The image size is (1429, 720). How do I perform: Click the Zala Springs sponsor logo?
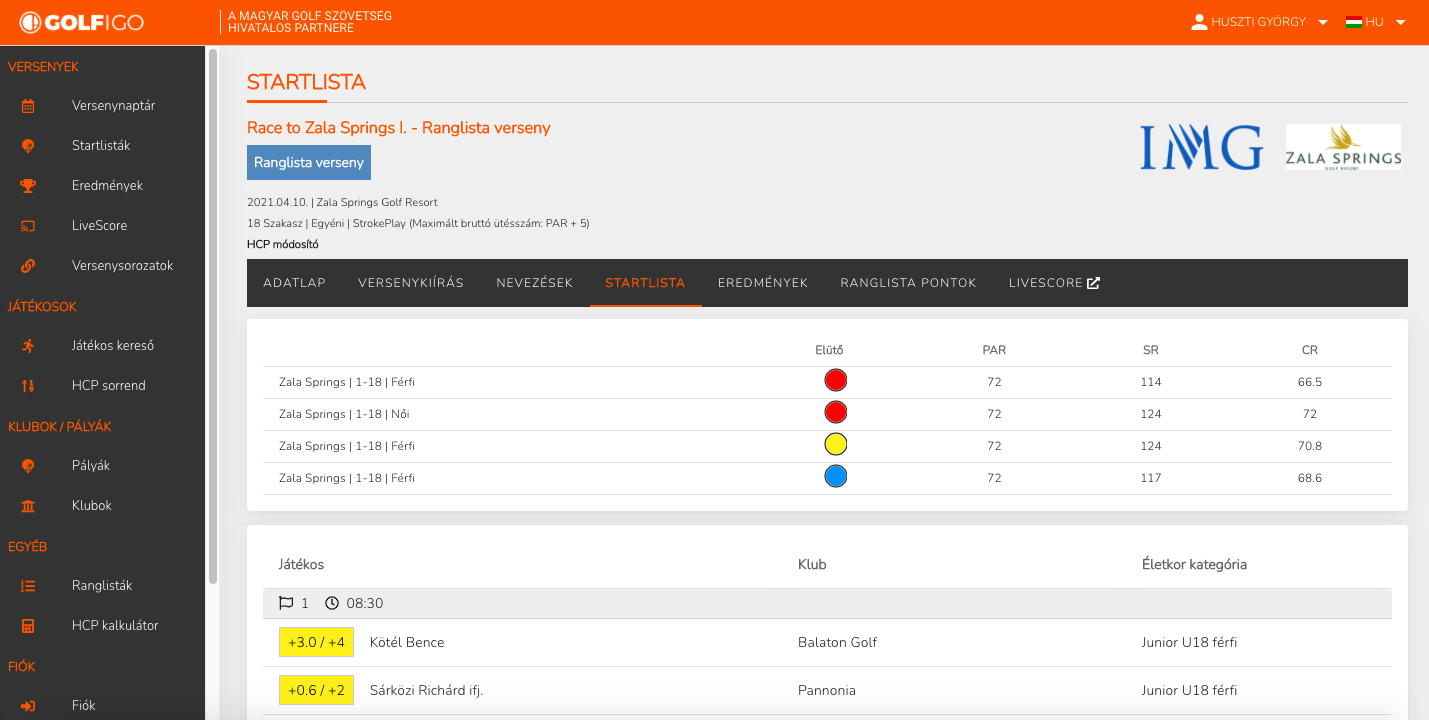click(1343, 147)
